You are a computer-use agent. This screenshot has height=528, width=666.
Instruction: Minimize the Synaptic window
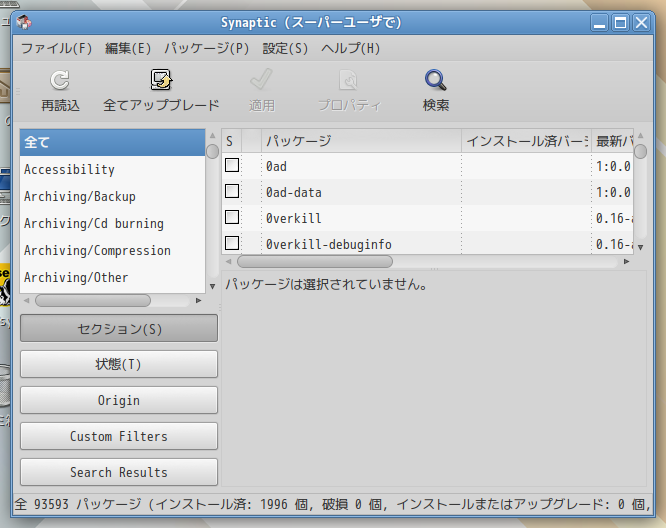point(599,22)
